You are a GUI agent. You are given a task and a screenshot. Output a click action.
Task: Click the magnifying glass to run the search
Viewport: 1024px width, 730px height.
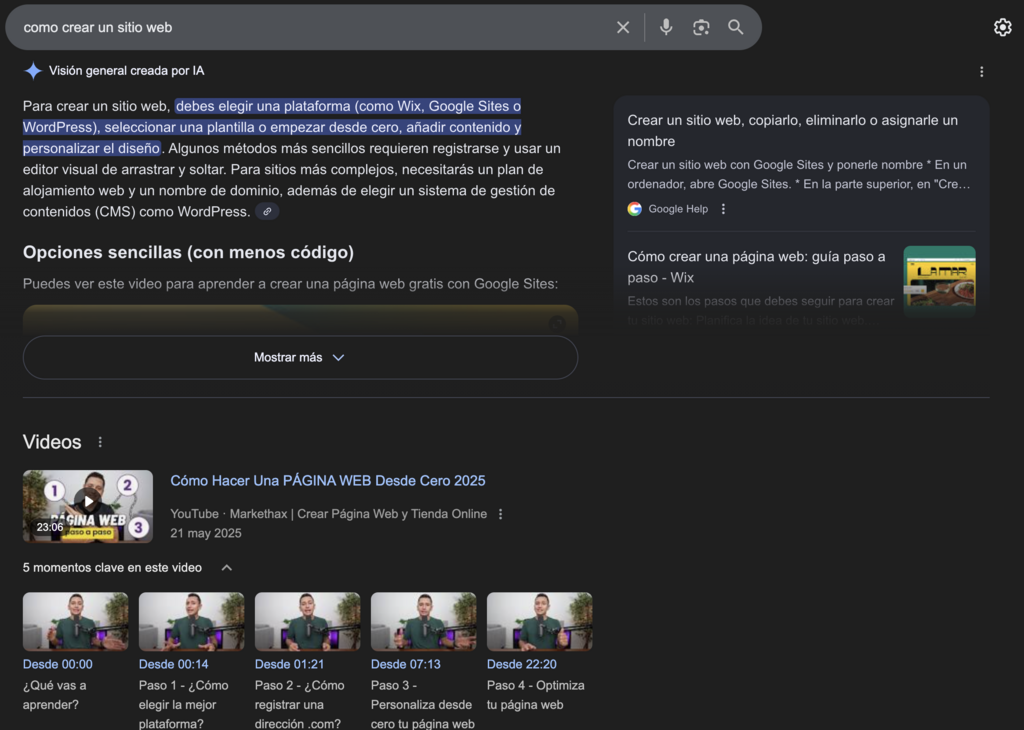point(736,27)
